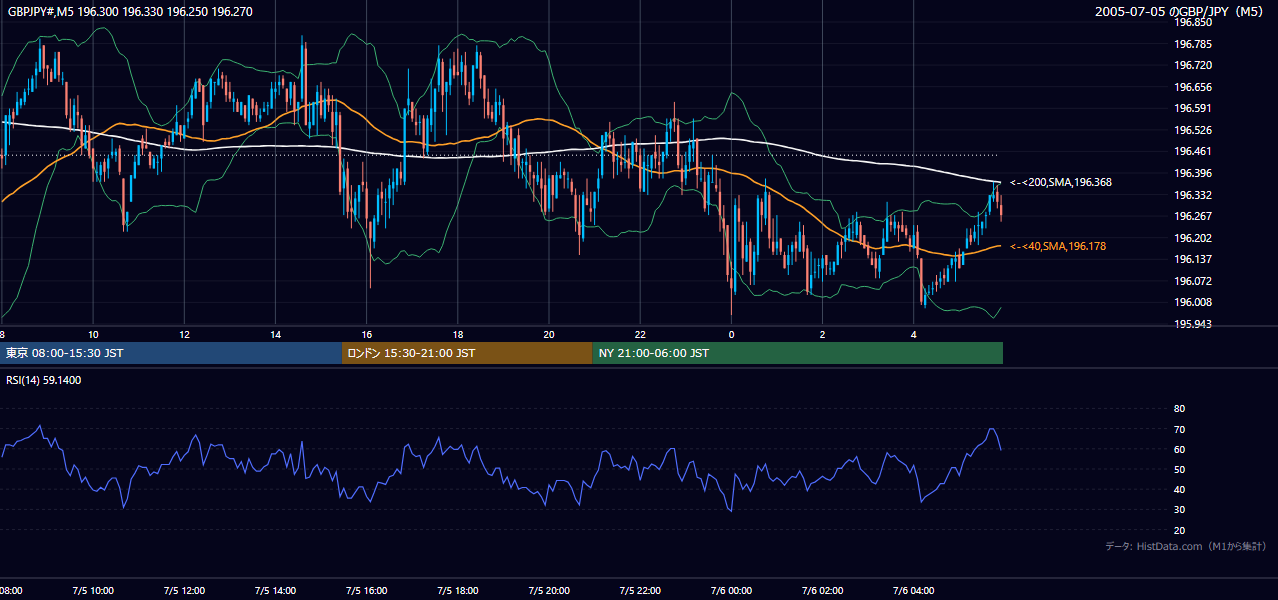Click the bottom date label 7/5 14:00
Screen dimensions: 1278x600
pyautogui.click(x=275, y=591)
